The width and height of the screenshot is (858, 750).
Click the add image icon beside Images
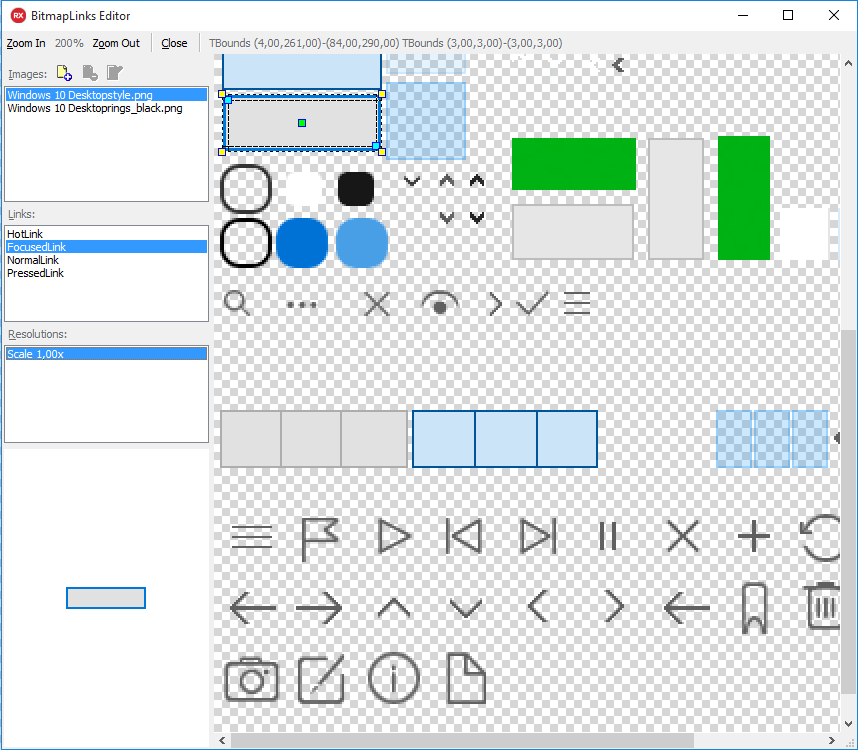[x=64, y=73]
